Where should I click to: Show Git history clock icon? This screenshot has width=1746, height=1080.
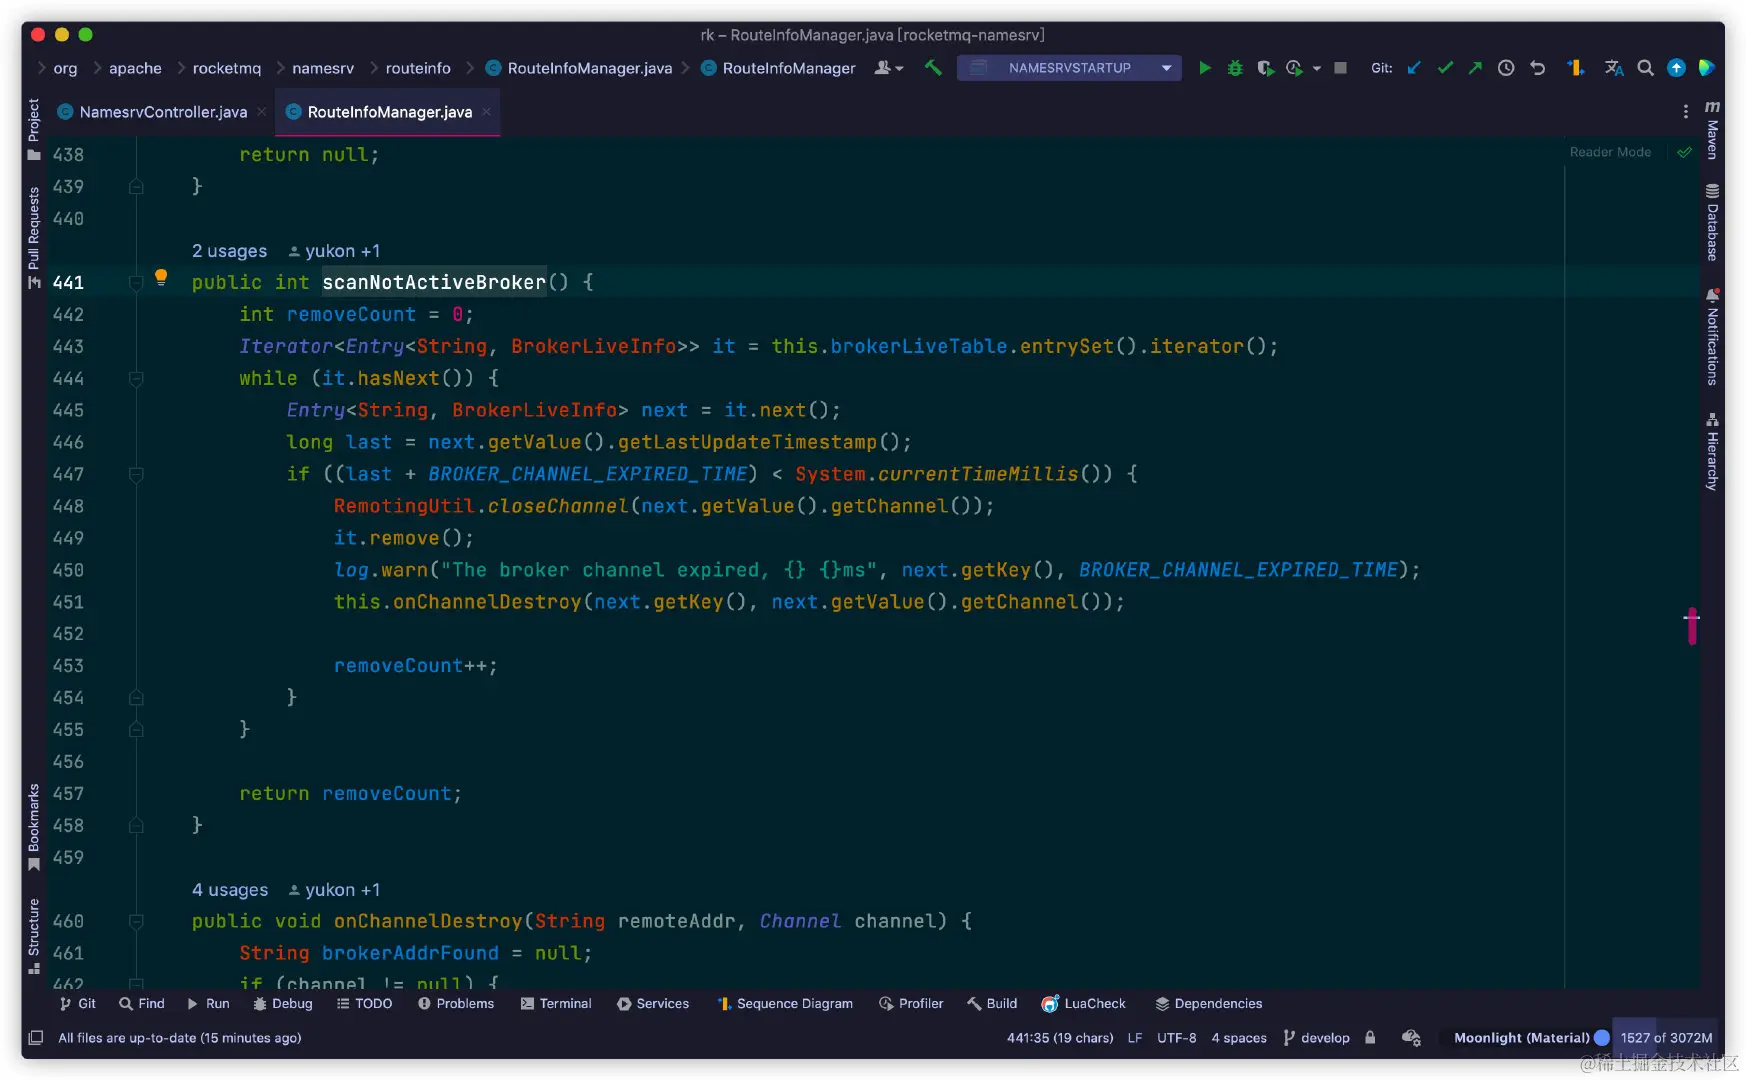click(x=1506, y=68)
